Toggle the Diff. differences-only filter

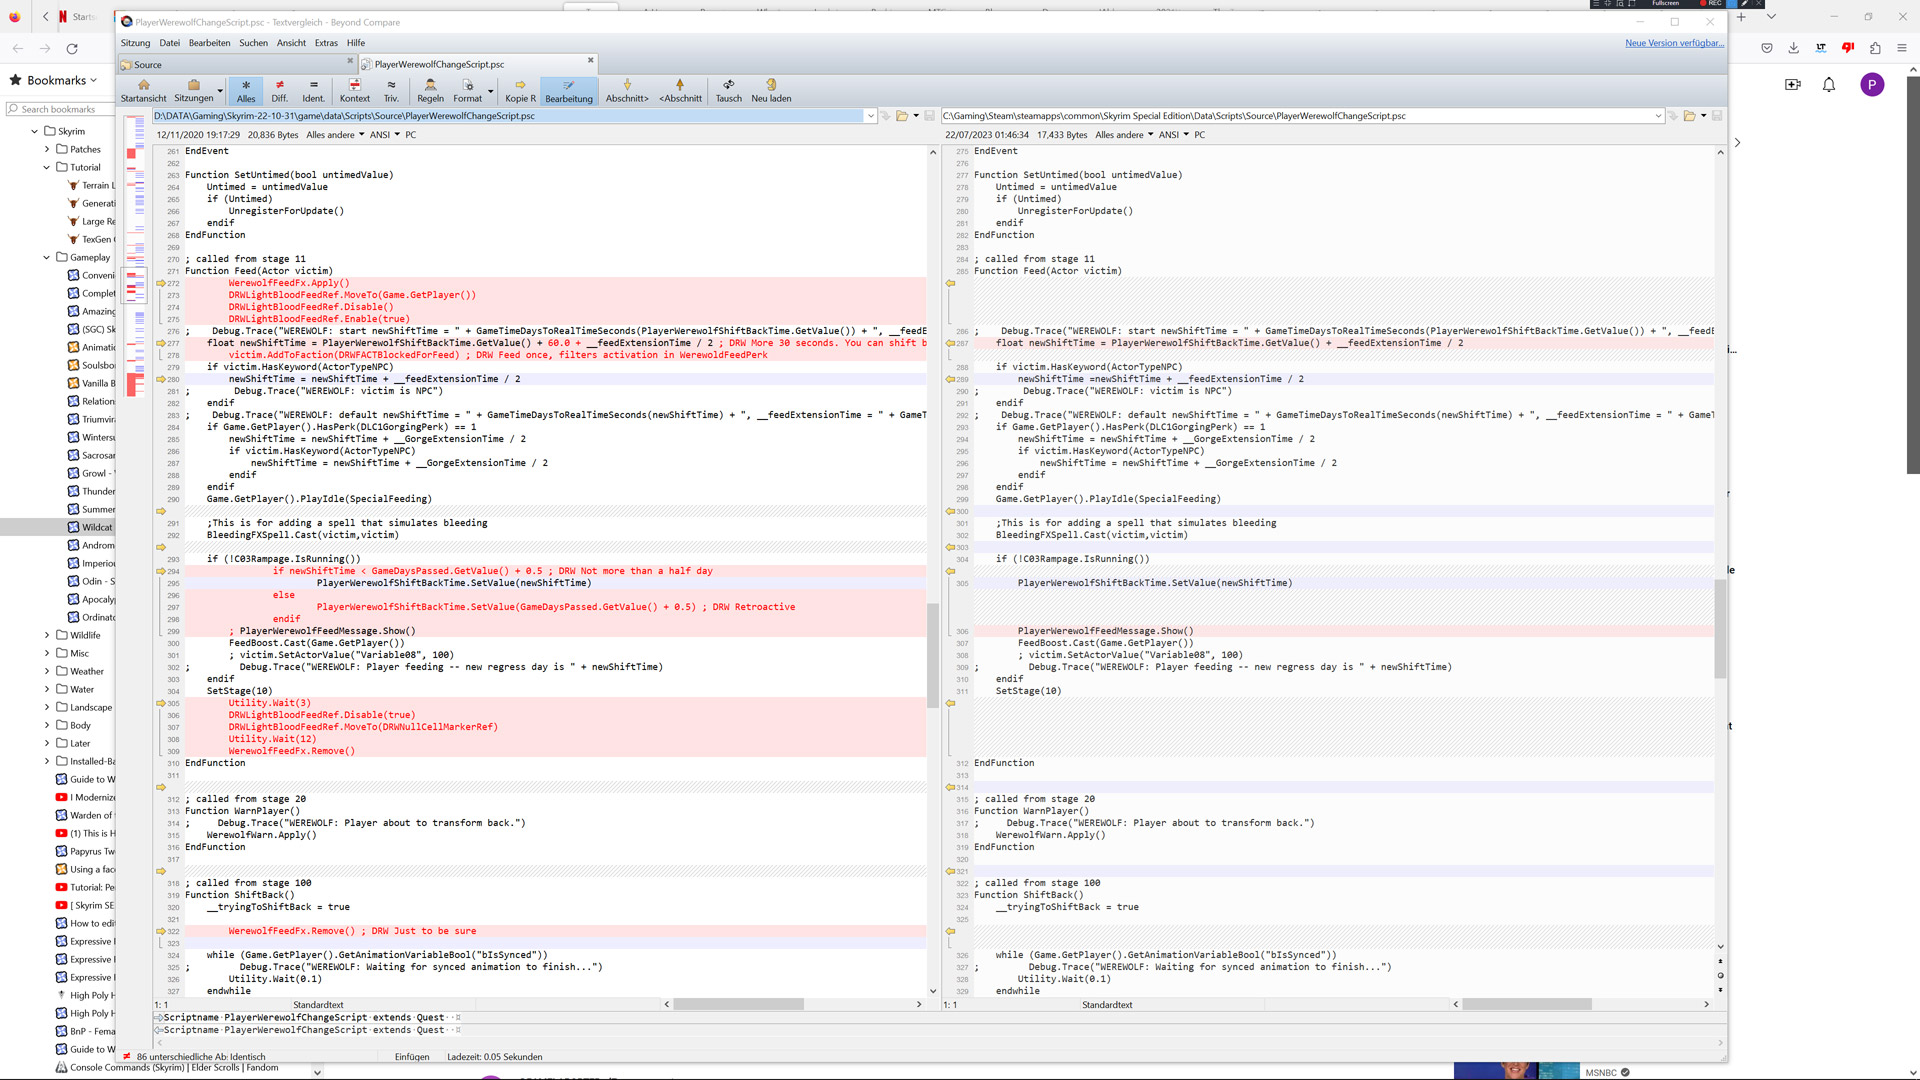click(x=279, y=90)
